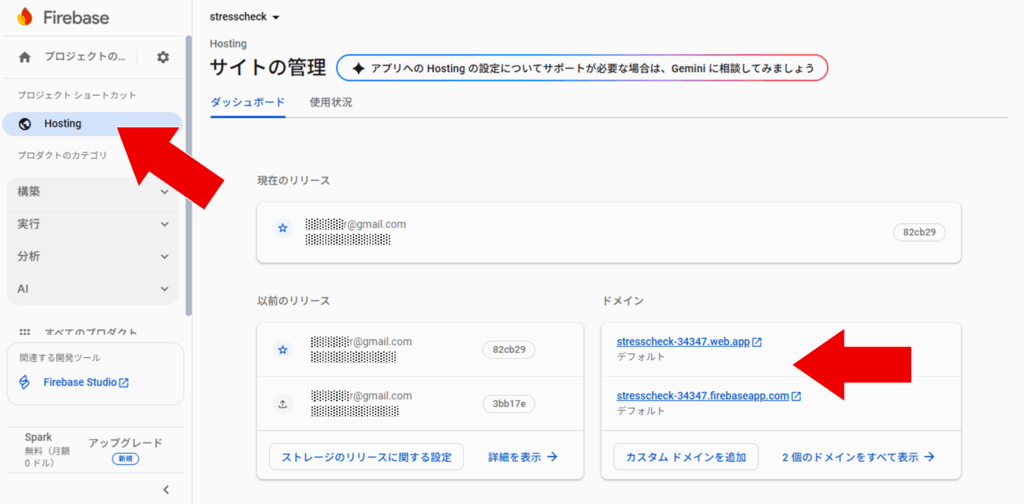The height and width of the screenshot is (504, 1024).
Task: Click プロダクトのカテゴリ label
Action: click(62, 155)
